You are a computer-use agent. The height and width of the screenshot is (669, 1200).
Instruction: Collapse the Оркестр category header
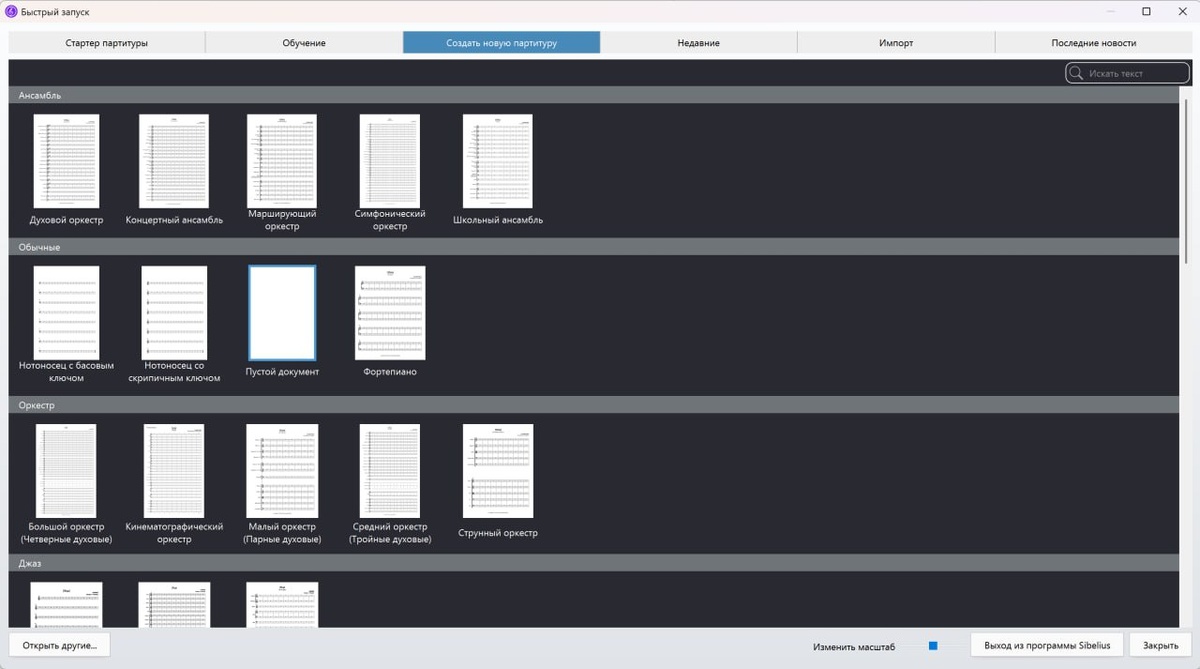point(594,405)
